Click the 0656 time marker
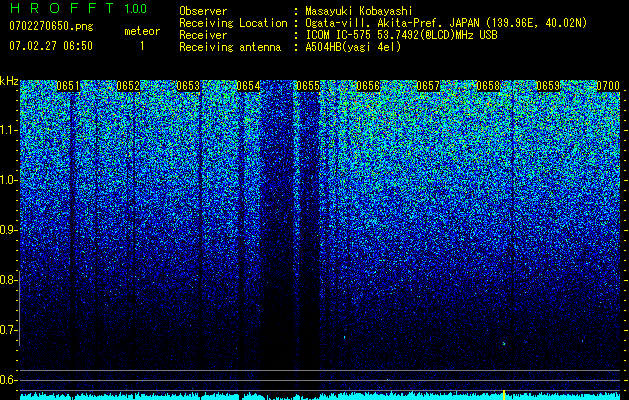Image resolution: width=629 pixels, height=400 pixels. tap(368, 86)
